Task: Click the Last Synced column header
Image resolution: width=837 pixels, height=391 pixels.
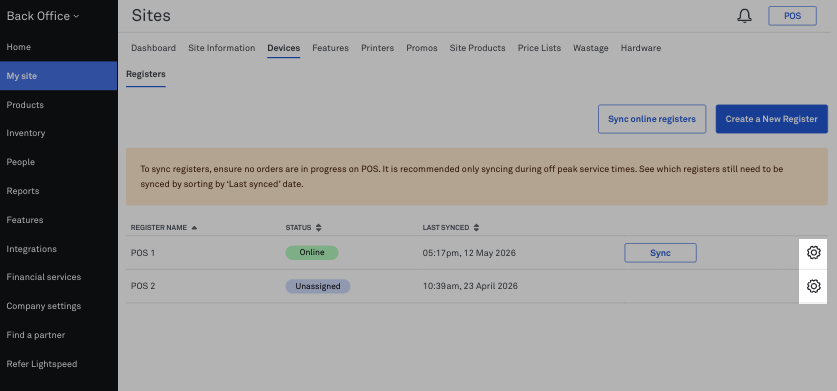Action: (446, 228)
